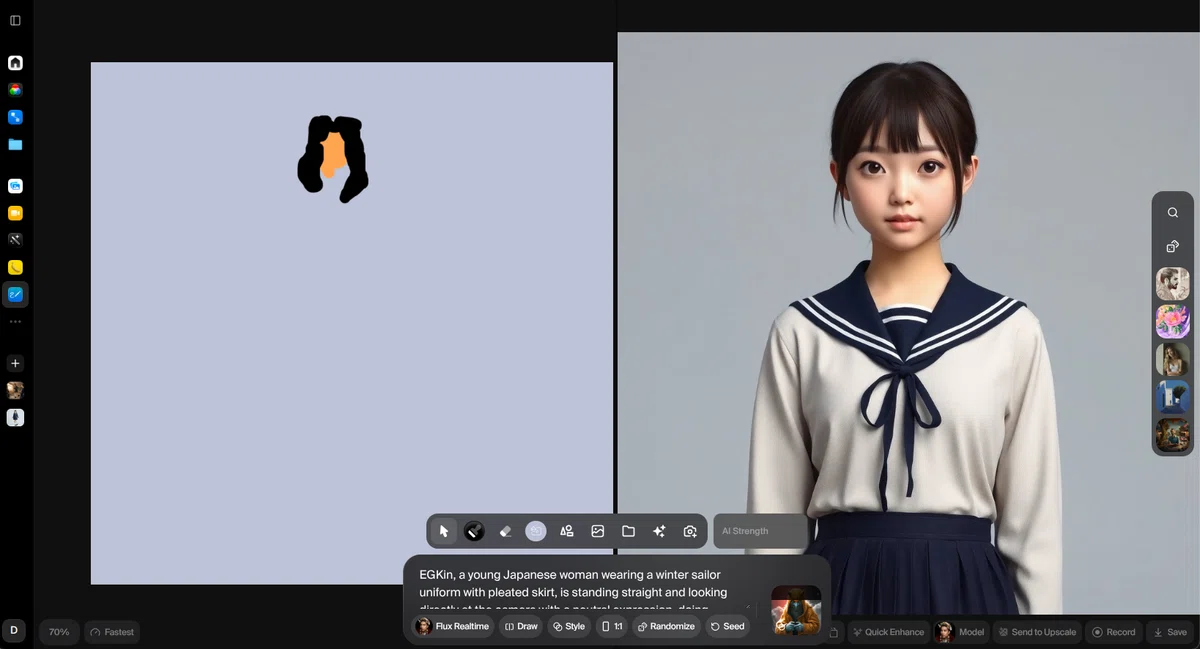Select the blue room style thumbnail
The height and width of the screenshot is (649, 1200).
(1173, 397)
